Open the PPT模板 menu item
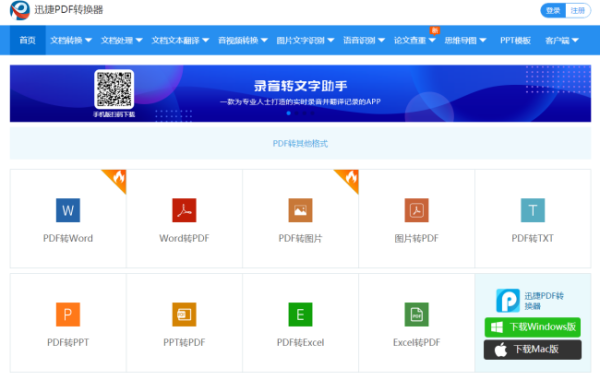 [515, 40]
